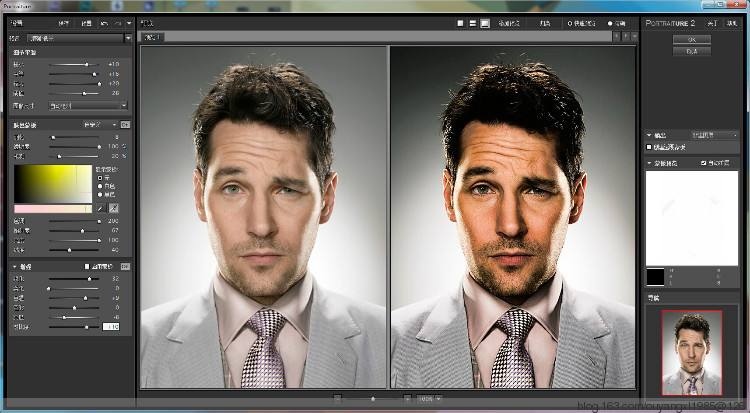This screenshot has width=750, height=413.
Task: Open the zoom percentage dropdown below preview
Action: pos(428,397)
